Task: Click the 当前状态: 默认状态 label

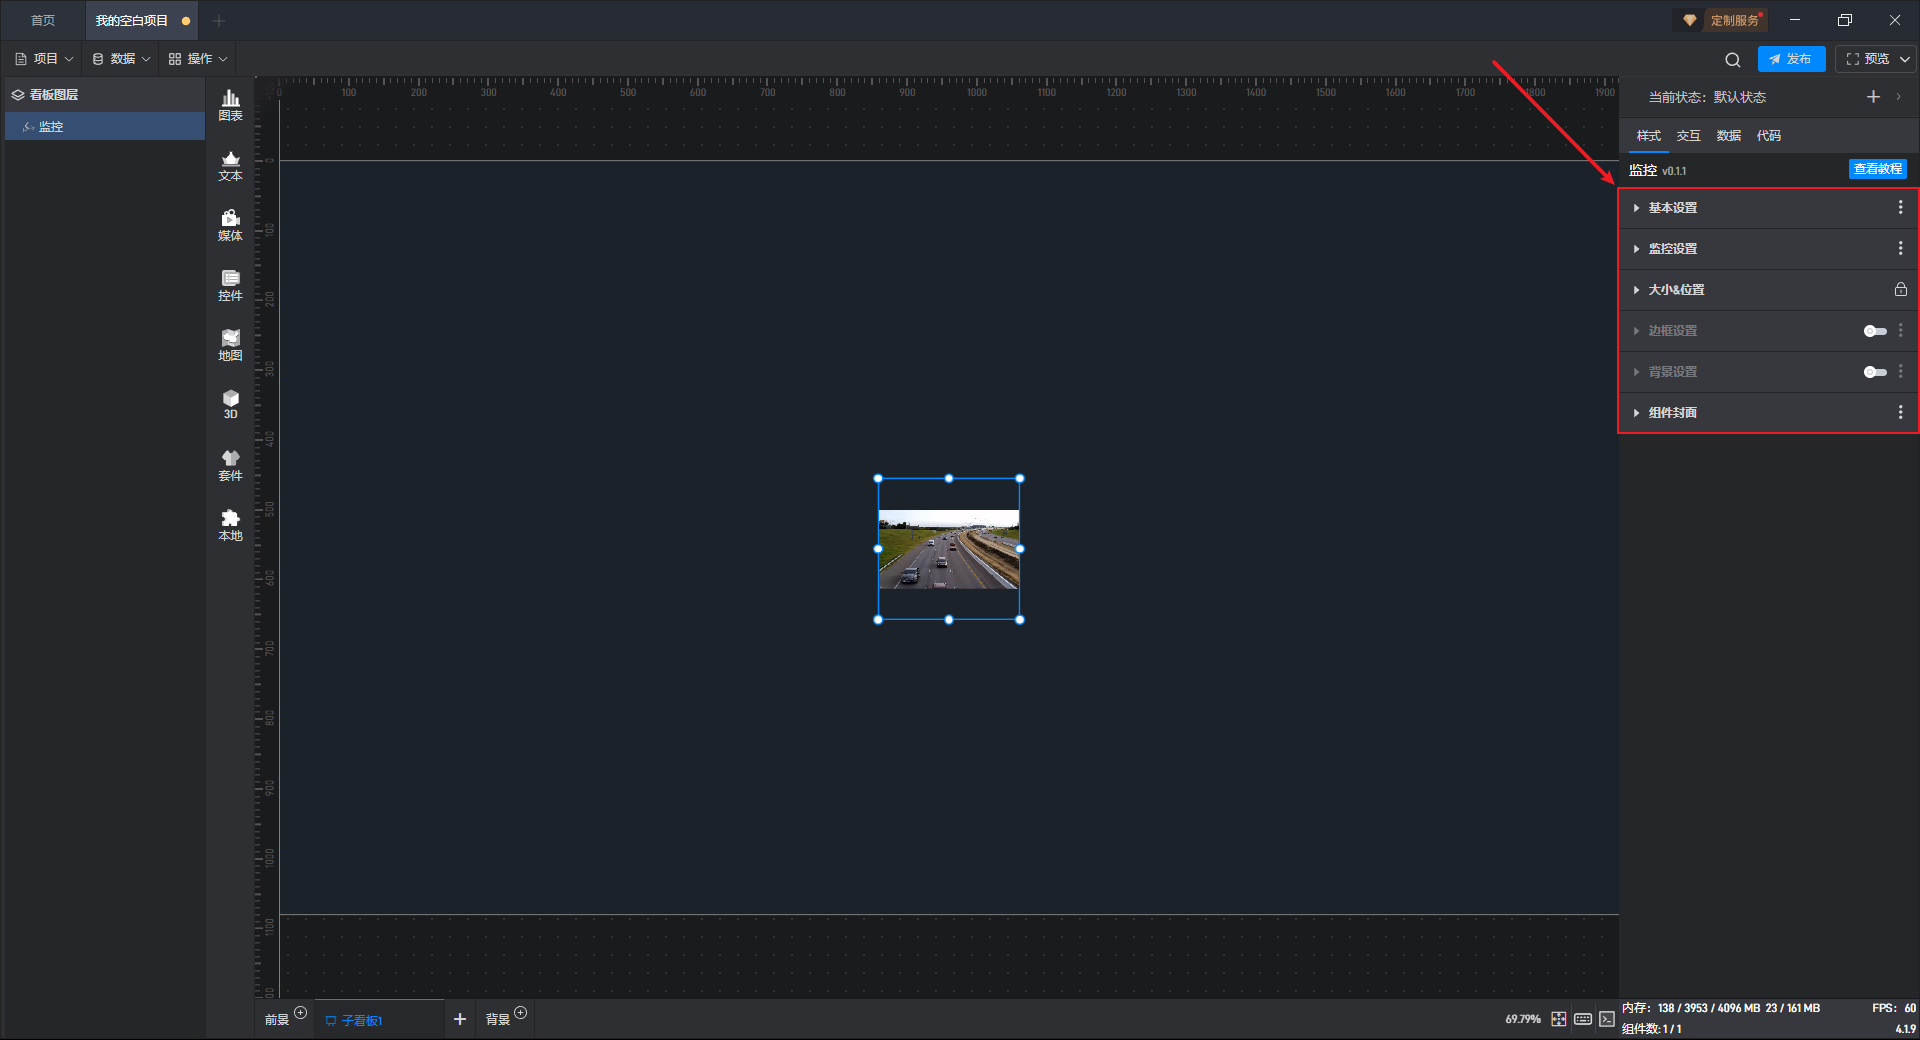Action: tap(1707, 97)
